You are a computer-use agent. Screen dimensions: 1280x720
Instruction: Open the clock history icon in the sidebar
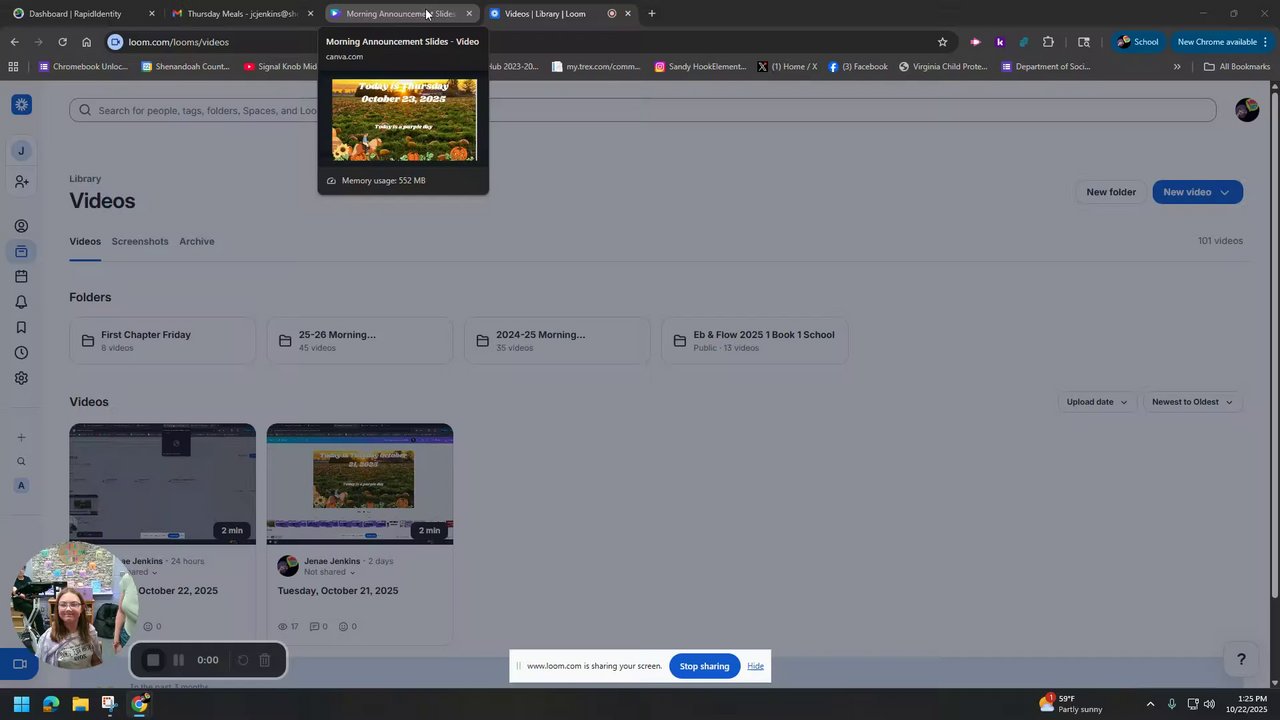point(21,353)
